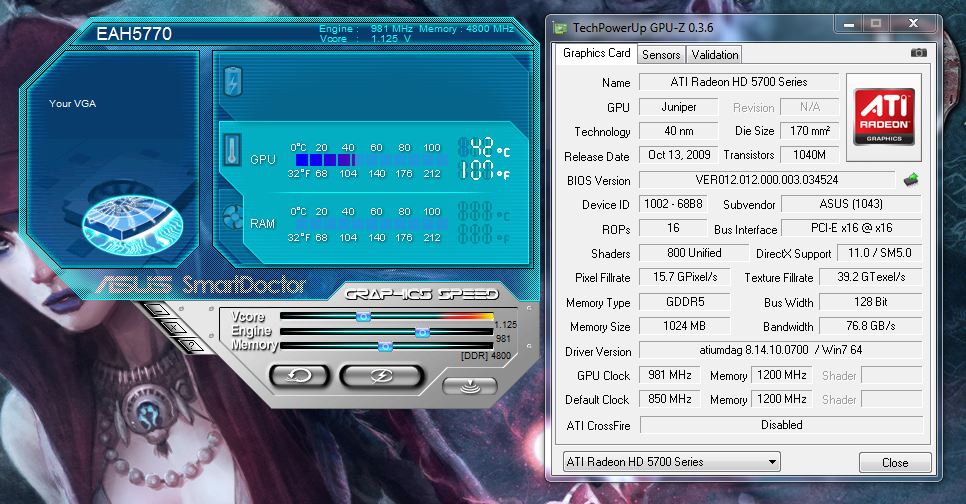Click the GPU-Z title bar icon
This screenshot has width=966, height=504.
(560, 28)
